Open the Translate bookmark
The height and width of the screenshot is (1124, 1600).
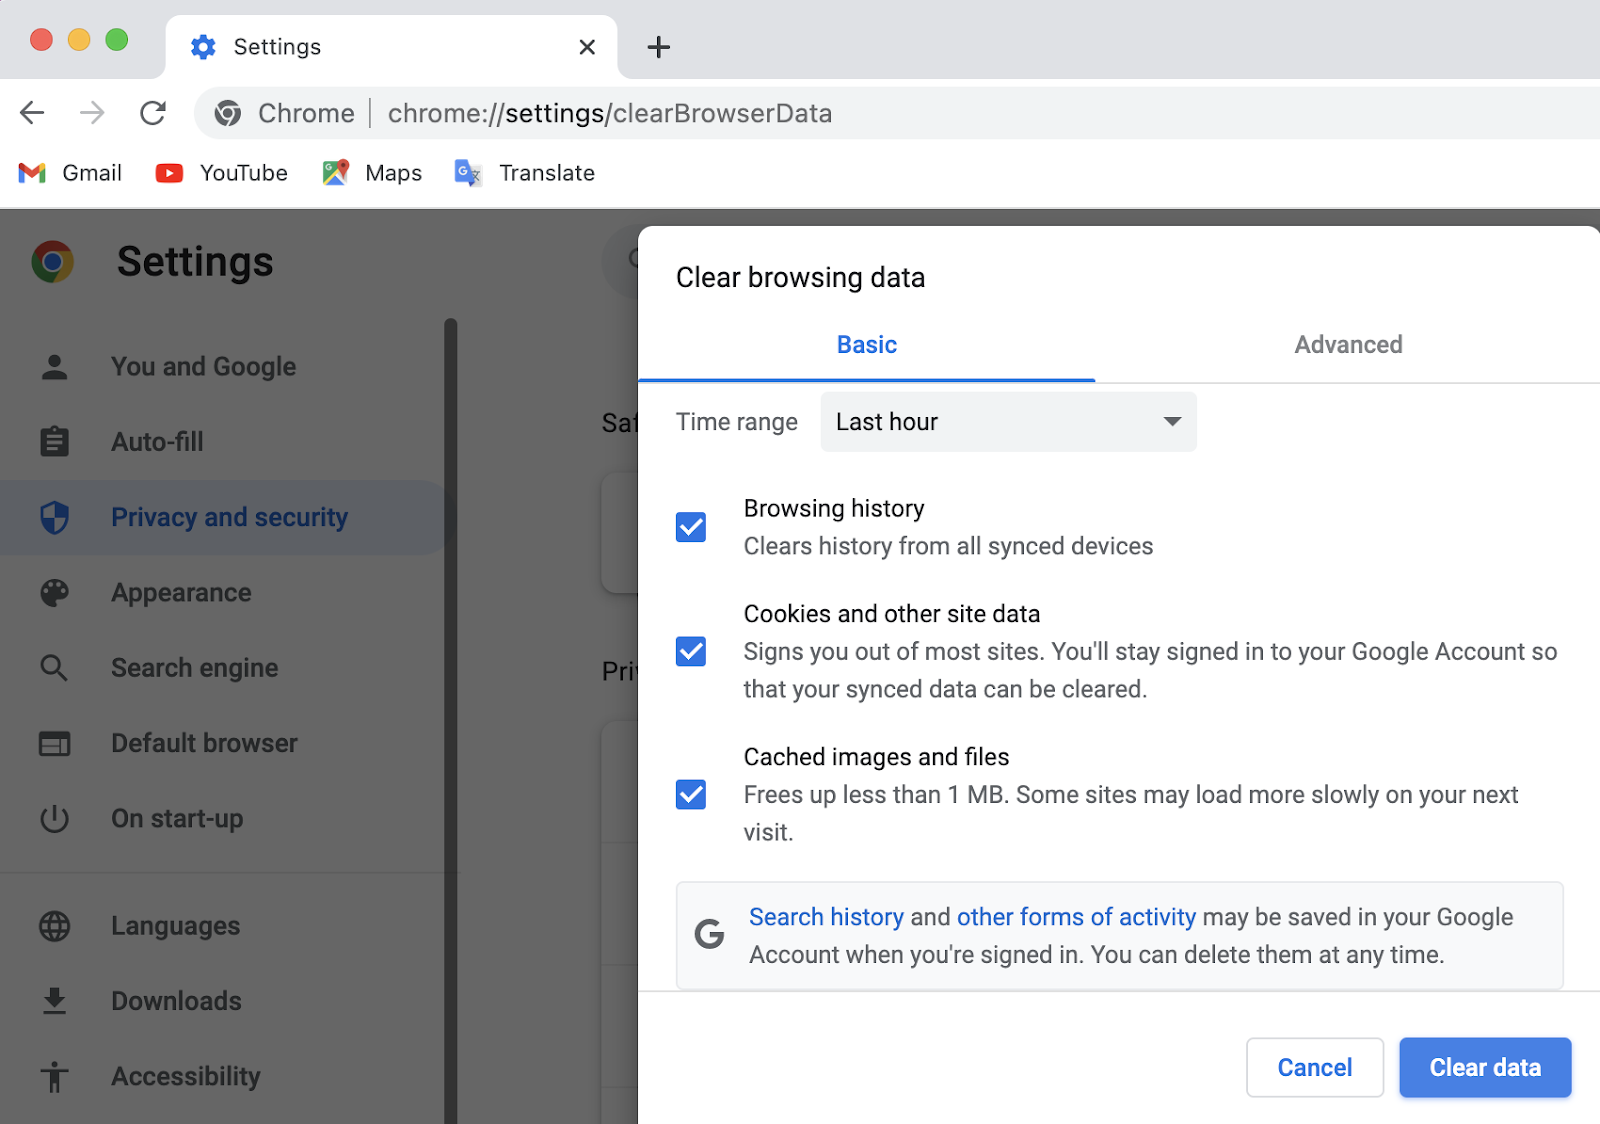click(x=524, y=173)
